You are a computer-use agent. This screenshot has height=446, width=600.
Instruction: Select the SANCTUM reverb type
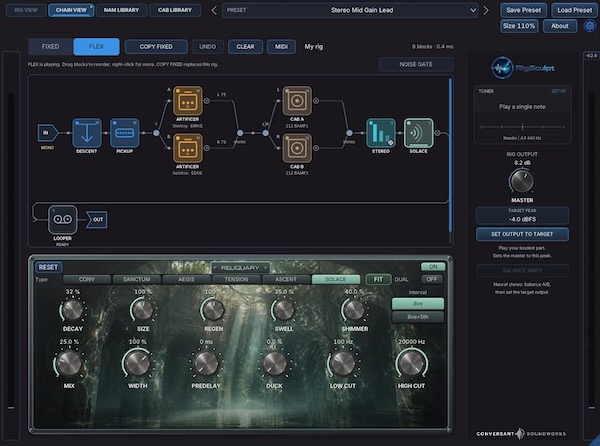coord(137,279)
